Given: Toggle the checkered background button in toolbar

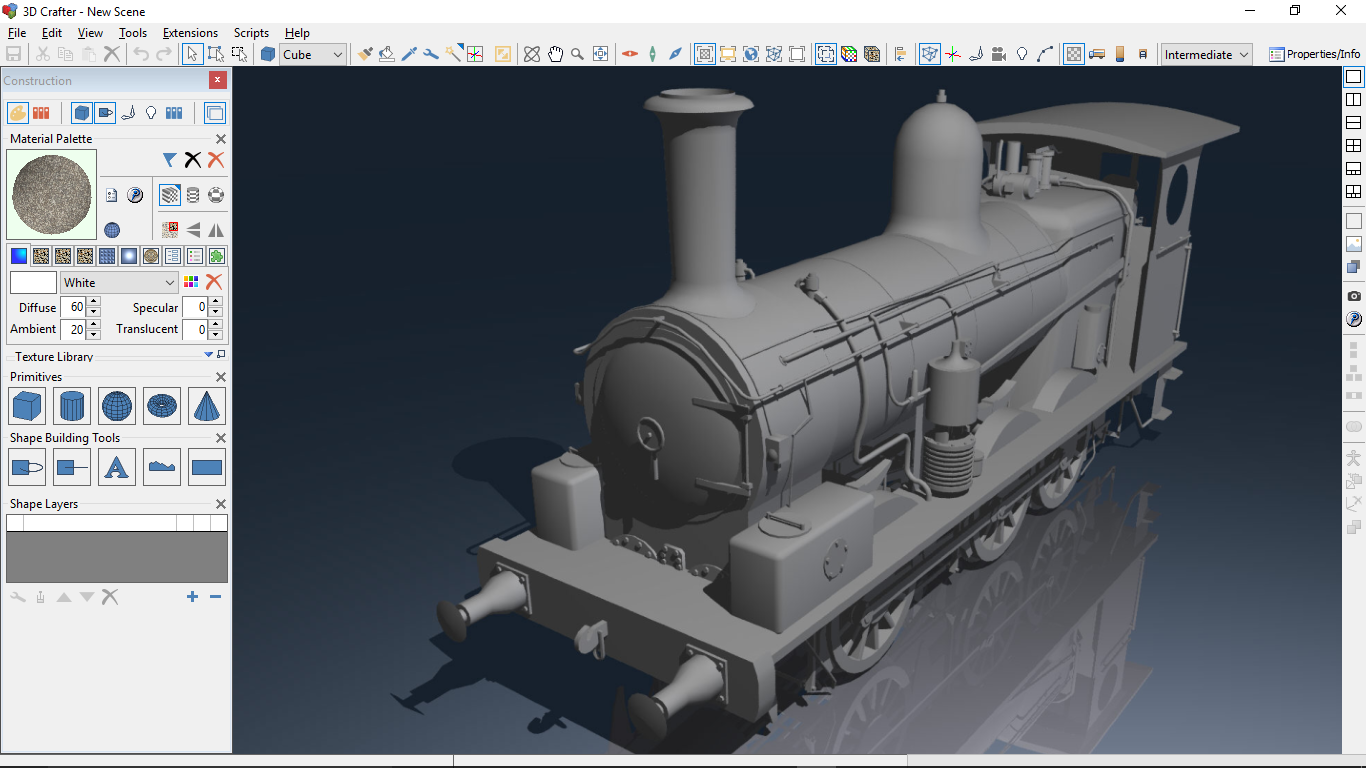Looking at the screenshot, I should pyautogui.click(x=1073, y=54).
